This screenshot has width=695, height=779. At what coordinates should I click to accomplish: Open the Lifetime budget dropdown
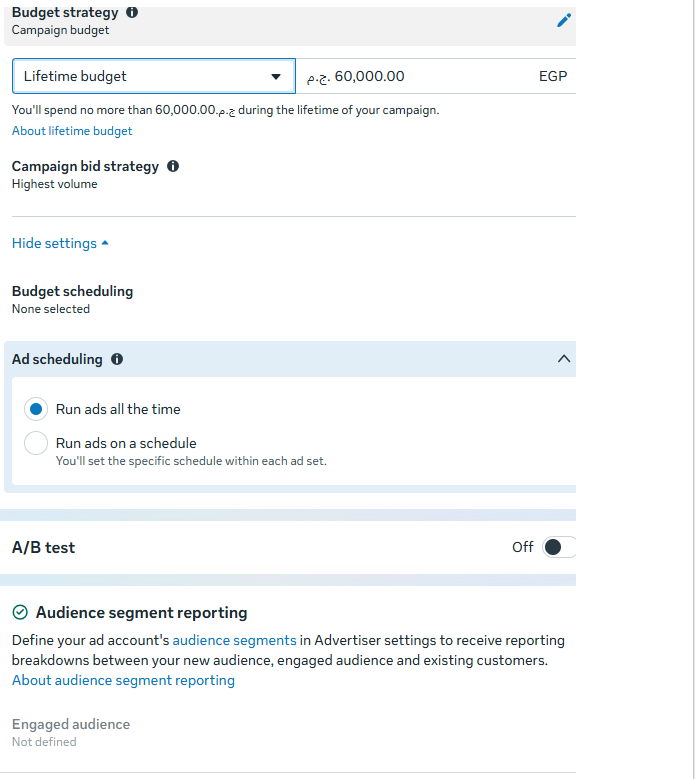coord(154,76)
